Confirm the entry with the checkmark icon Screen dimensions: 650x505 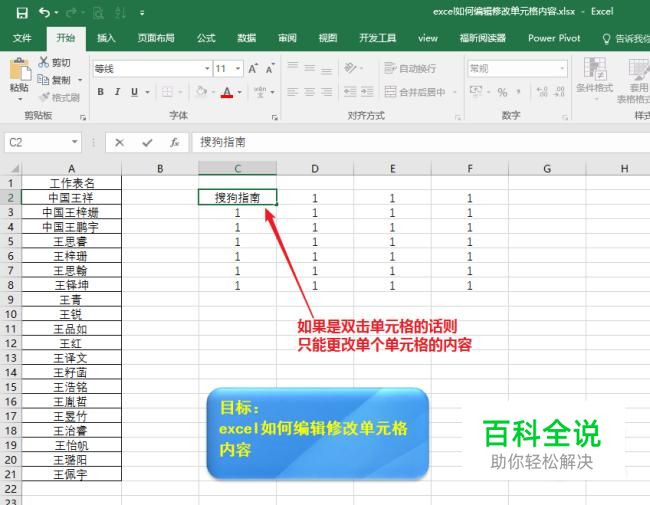(147, 143)
